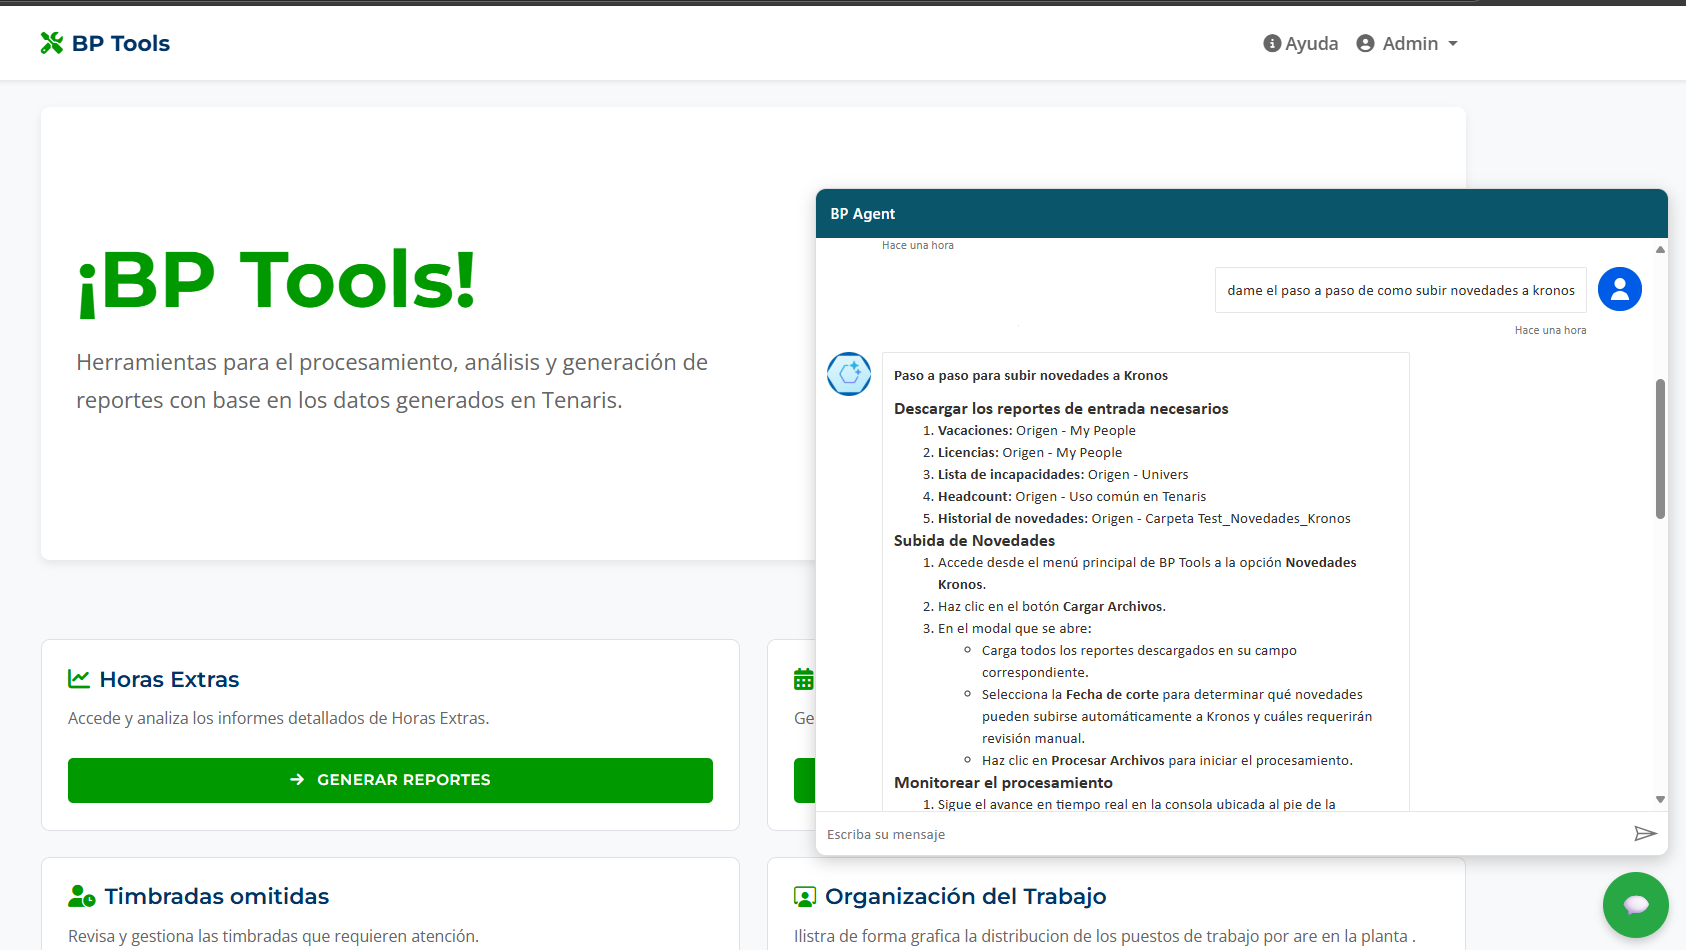Click the Admin profile person icon
The image size is (1686, 950).
coord(1366,43)
